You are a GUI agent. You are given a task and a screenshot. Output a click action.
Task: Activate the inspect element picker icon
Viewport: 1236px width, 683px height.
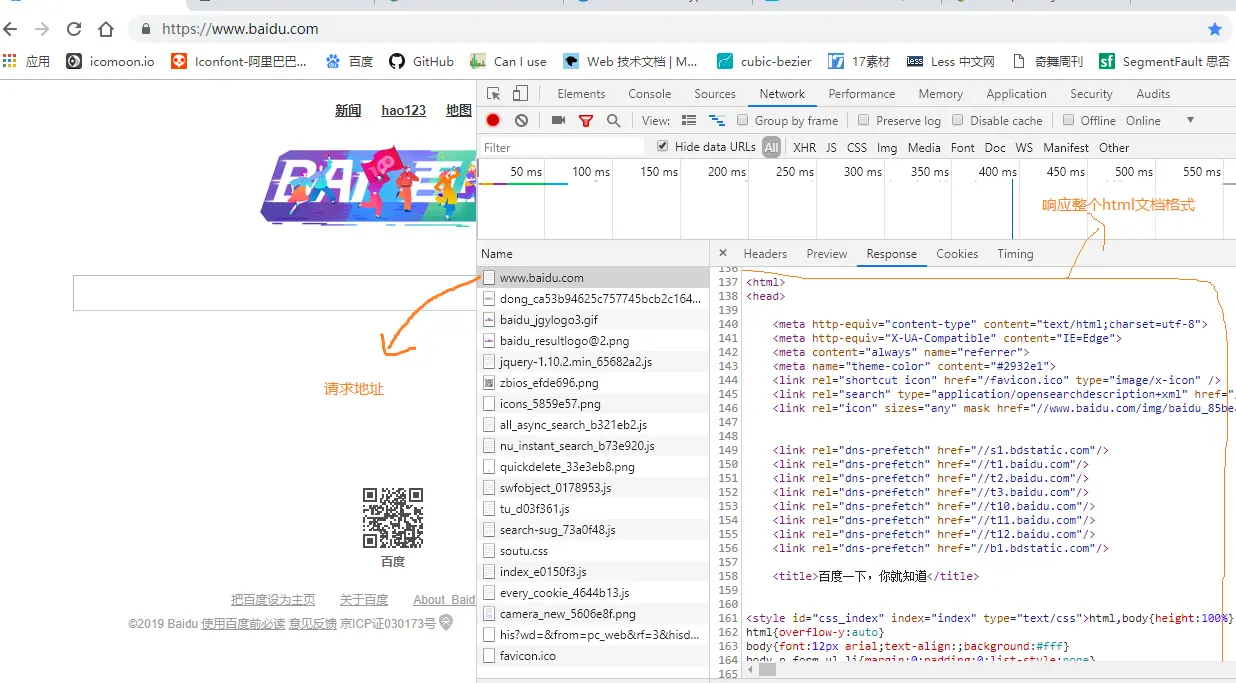(x=493, y=94)
